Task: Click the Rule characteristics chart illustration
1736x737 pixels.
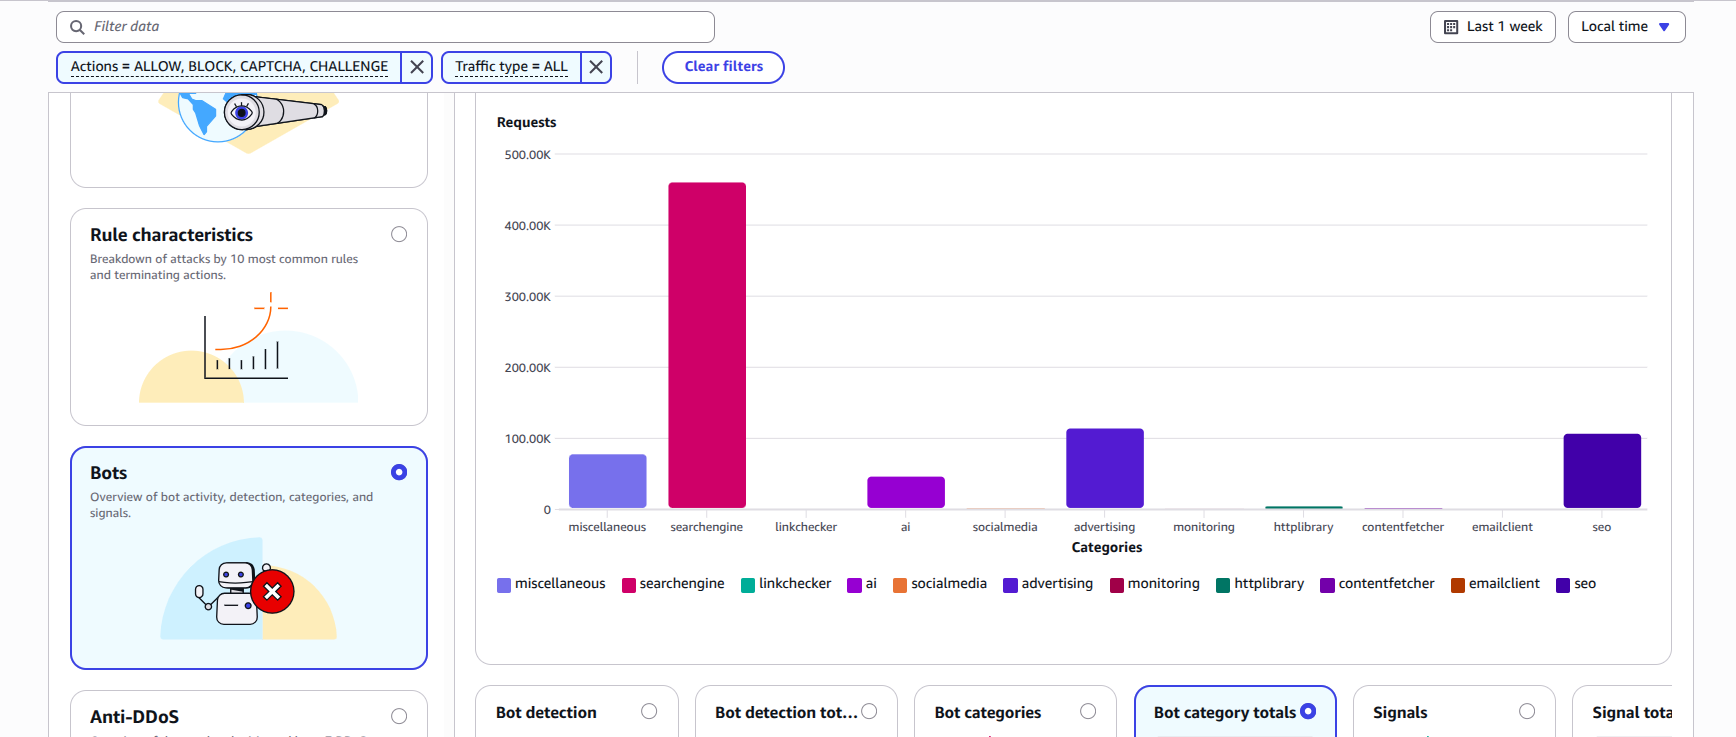Action: pyautogui.click(x=248, y=345)
